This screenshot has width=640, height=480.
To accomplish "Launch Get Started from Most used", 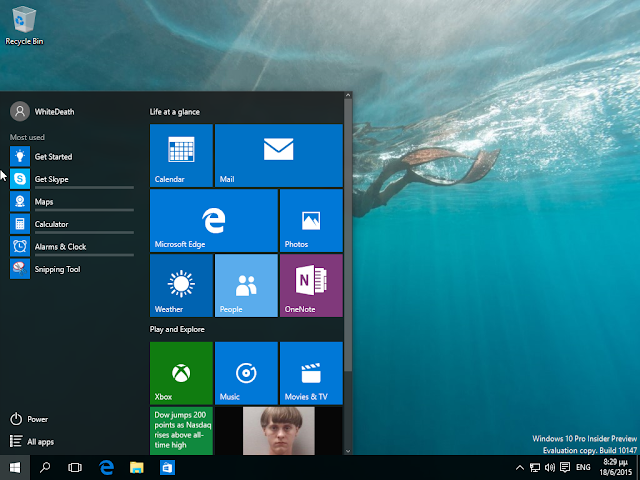I will 72,156.
